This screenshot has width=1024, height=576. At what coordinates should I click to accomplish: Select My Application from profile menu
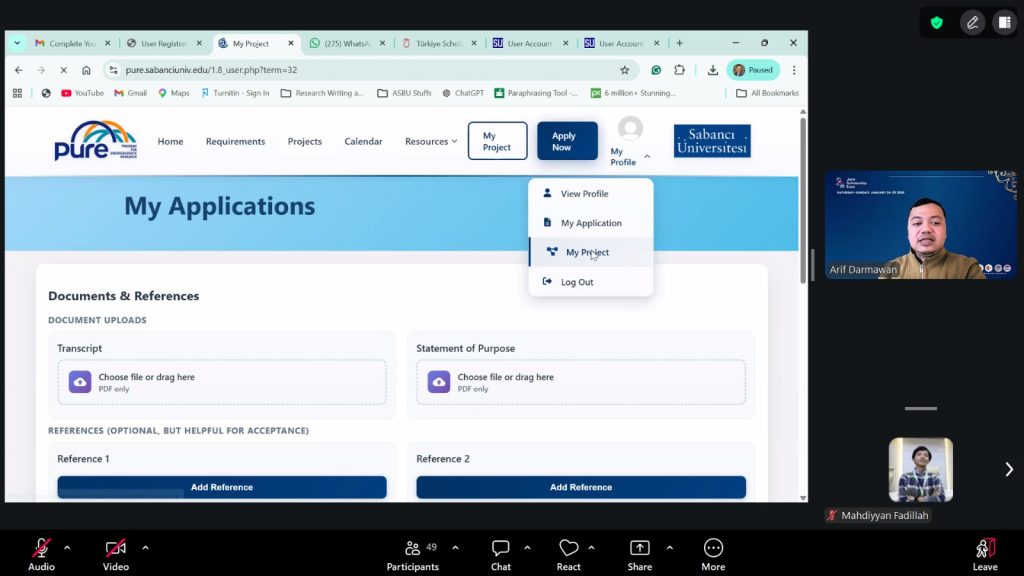(591, 223)
